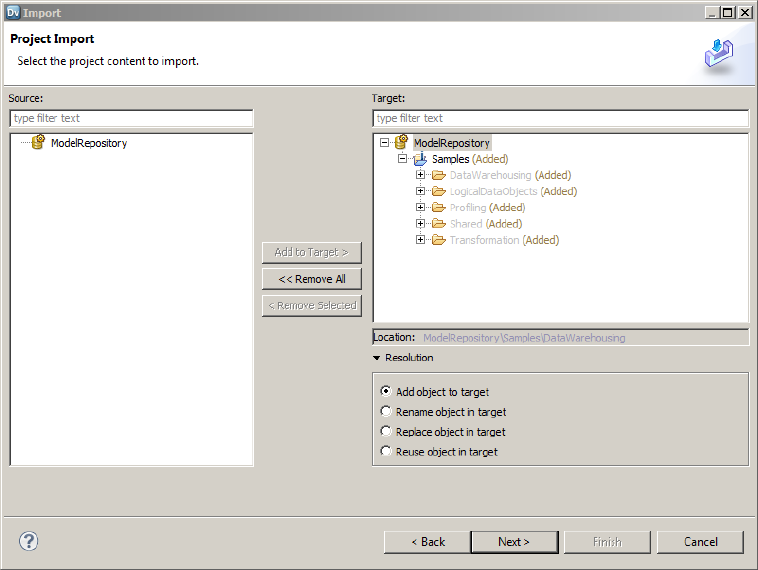Click the Profiling folder icon
This screenshot has height=570, width=758.
pos(438,207)
